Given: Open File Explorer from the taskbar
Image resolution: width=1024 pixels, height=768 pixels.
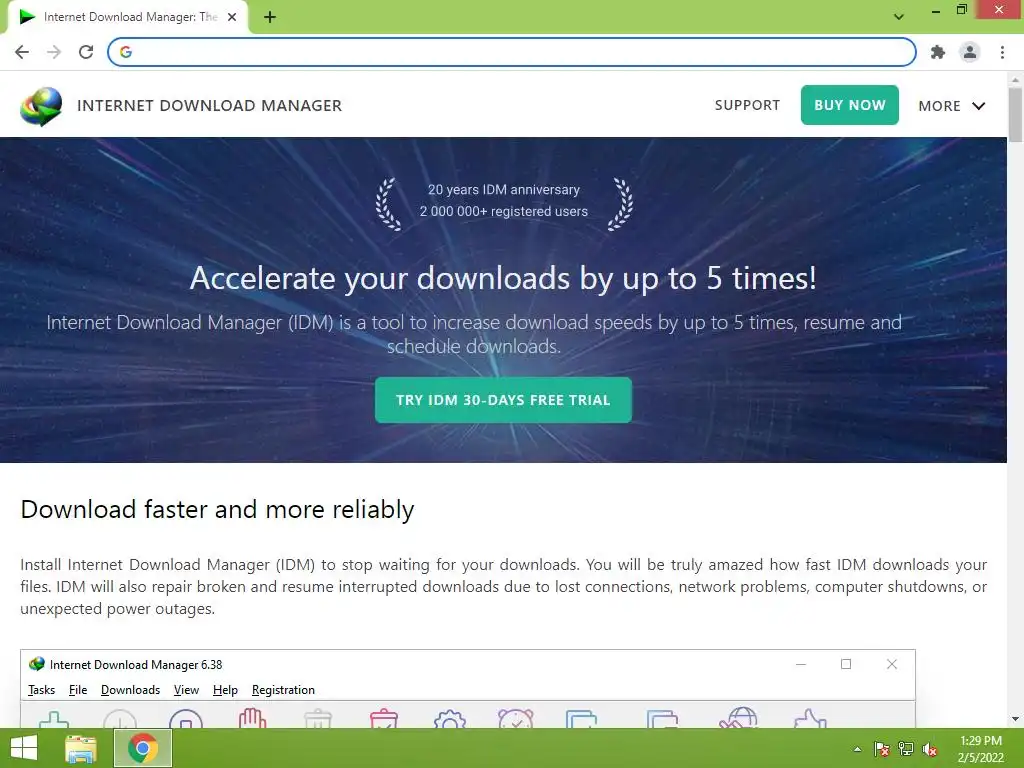Looking at the screenshot, I should (x=81, y=748).
